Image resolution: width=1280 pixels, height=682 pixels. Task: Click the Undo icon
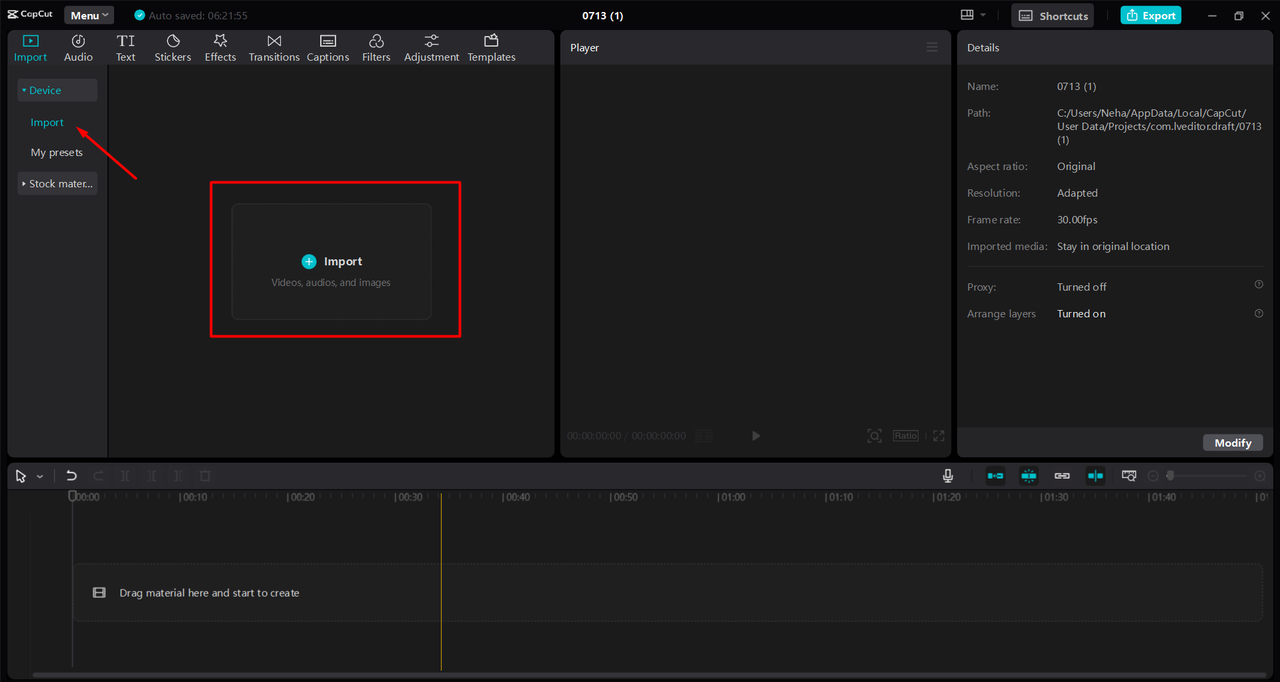[71, 476]
